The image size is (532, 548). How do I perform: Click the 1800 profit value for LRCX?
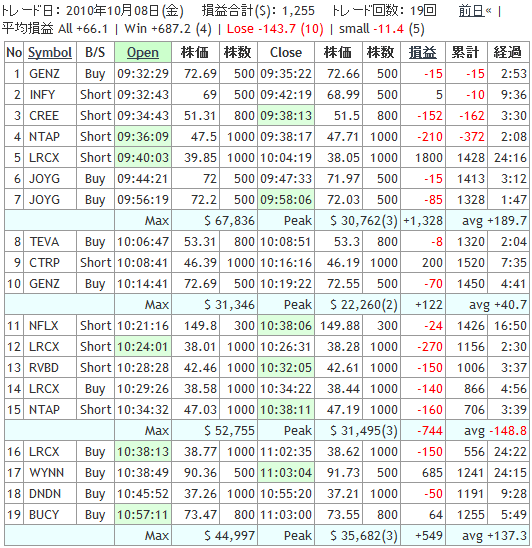click(429, 158)
